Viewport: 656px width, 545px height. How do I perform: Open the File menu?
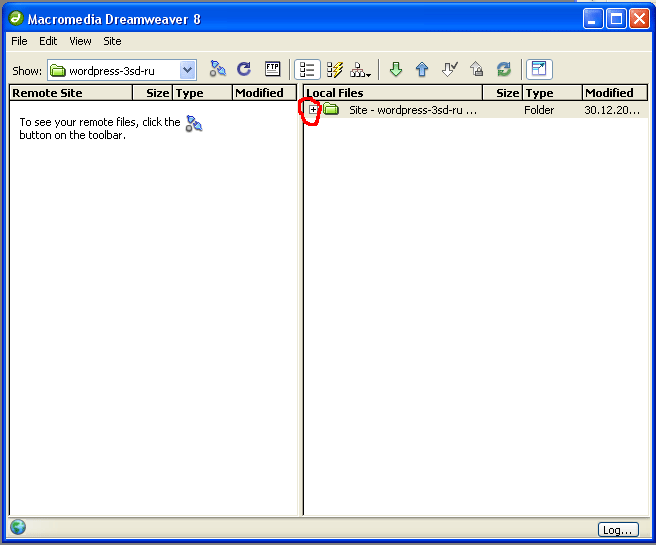coord(19,41)
